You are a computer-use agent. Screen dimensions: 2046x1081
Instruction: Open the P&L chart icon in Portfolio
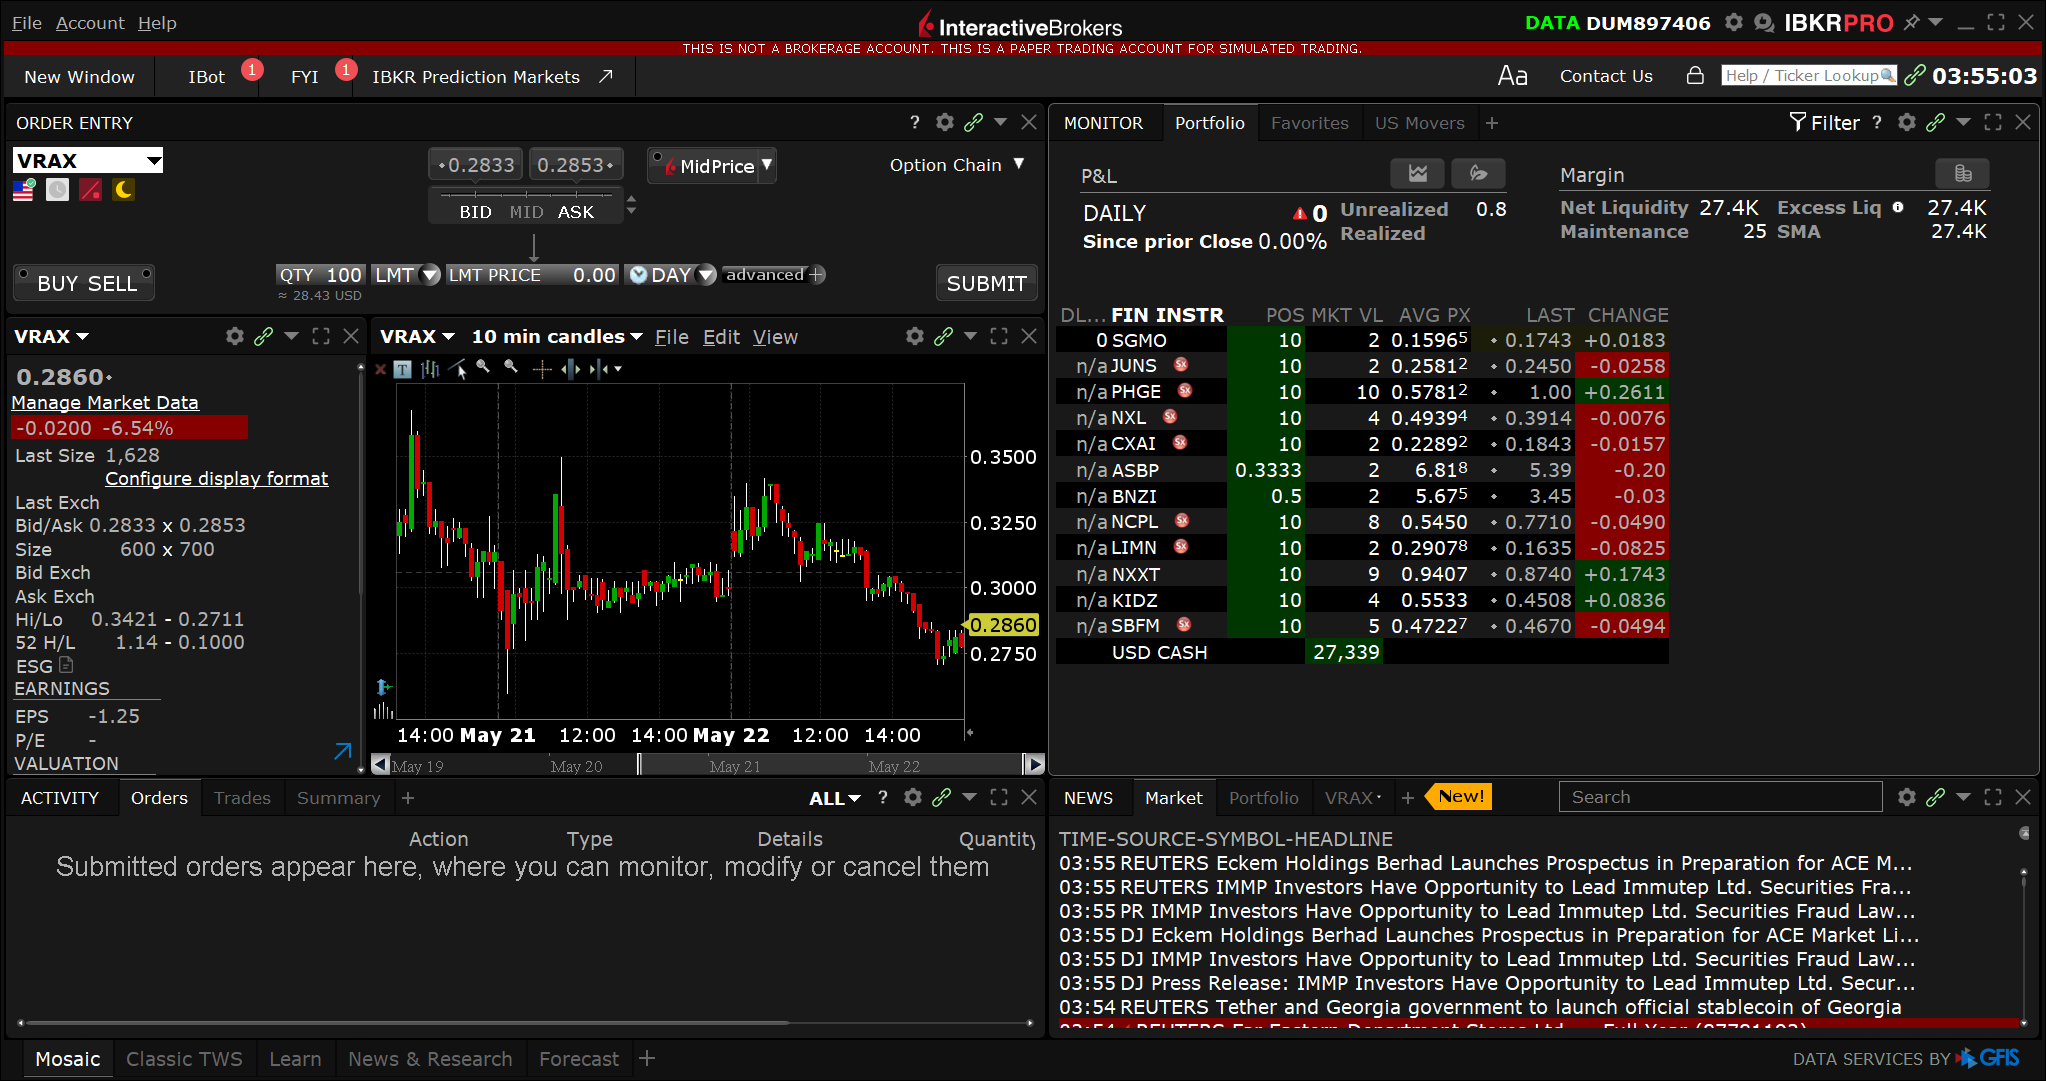1417,174
